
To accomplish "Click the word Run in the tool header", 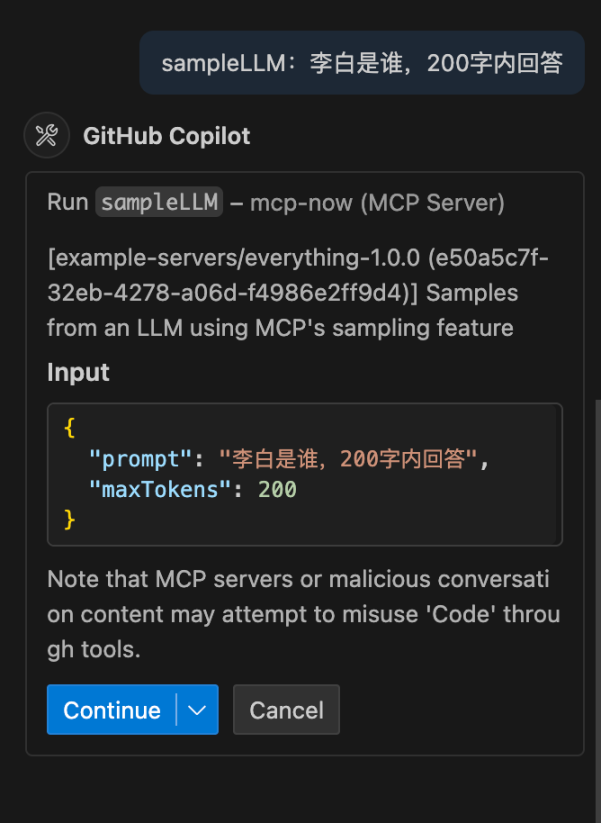I will click(67, 202).
